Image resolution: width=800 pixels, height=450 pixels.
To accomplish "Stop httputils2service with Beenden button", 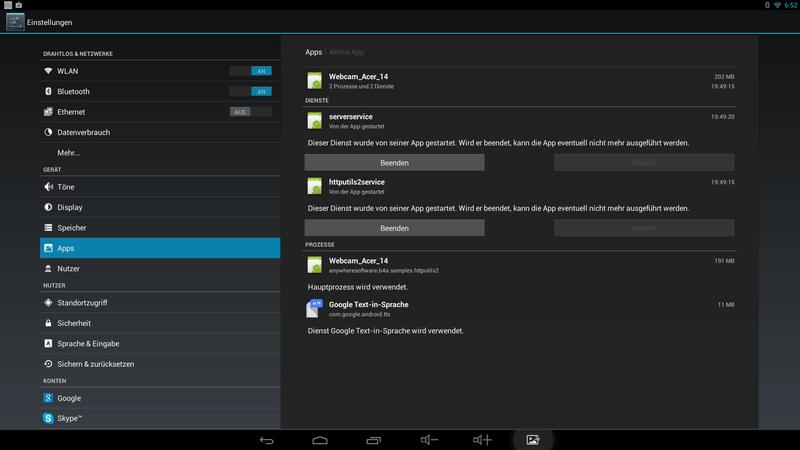I will coord(394,228).
